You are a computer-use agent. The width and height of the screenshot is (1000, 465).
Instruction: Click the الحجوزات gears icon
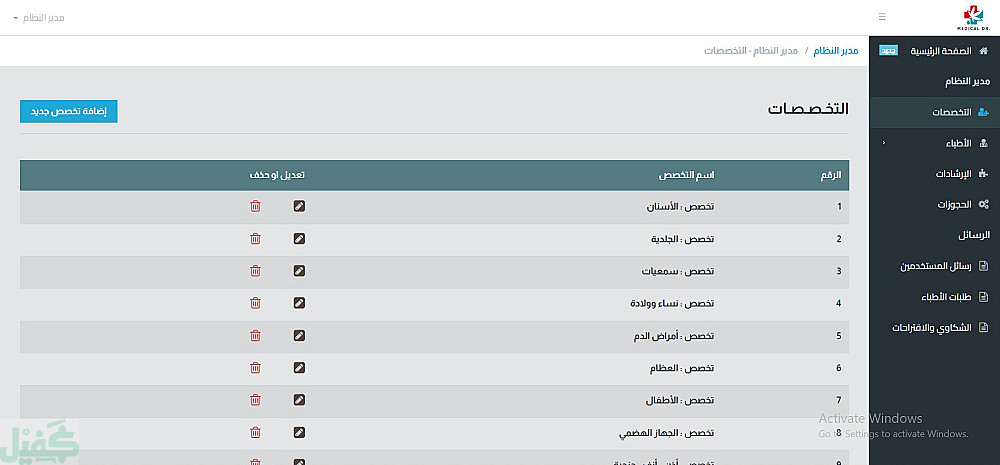(x=983, y=205)
